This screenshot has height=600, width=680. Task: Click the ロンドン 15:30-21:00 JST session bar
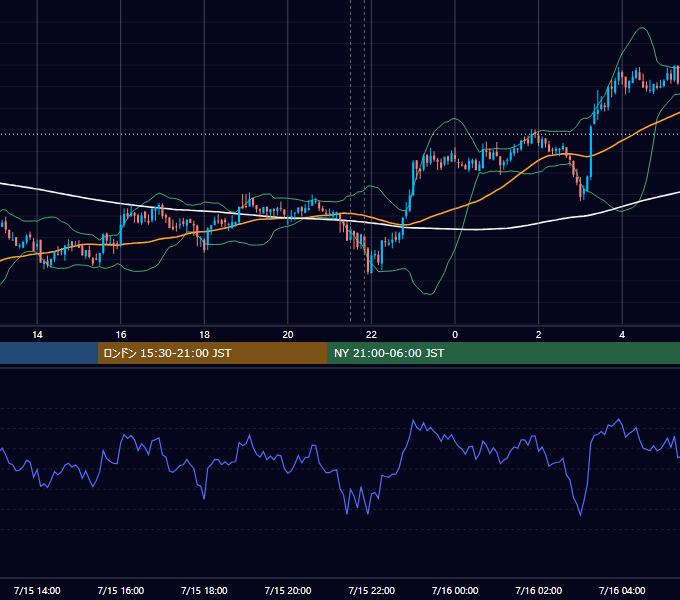[212, 353]
